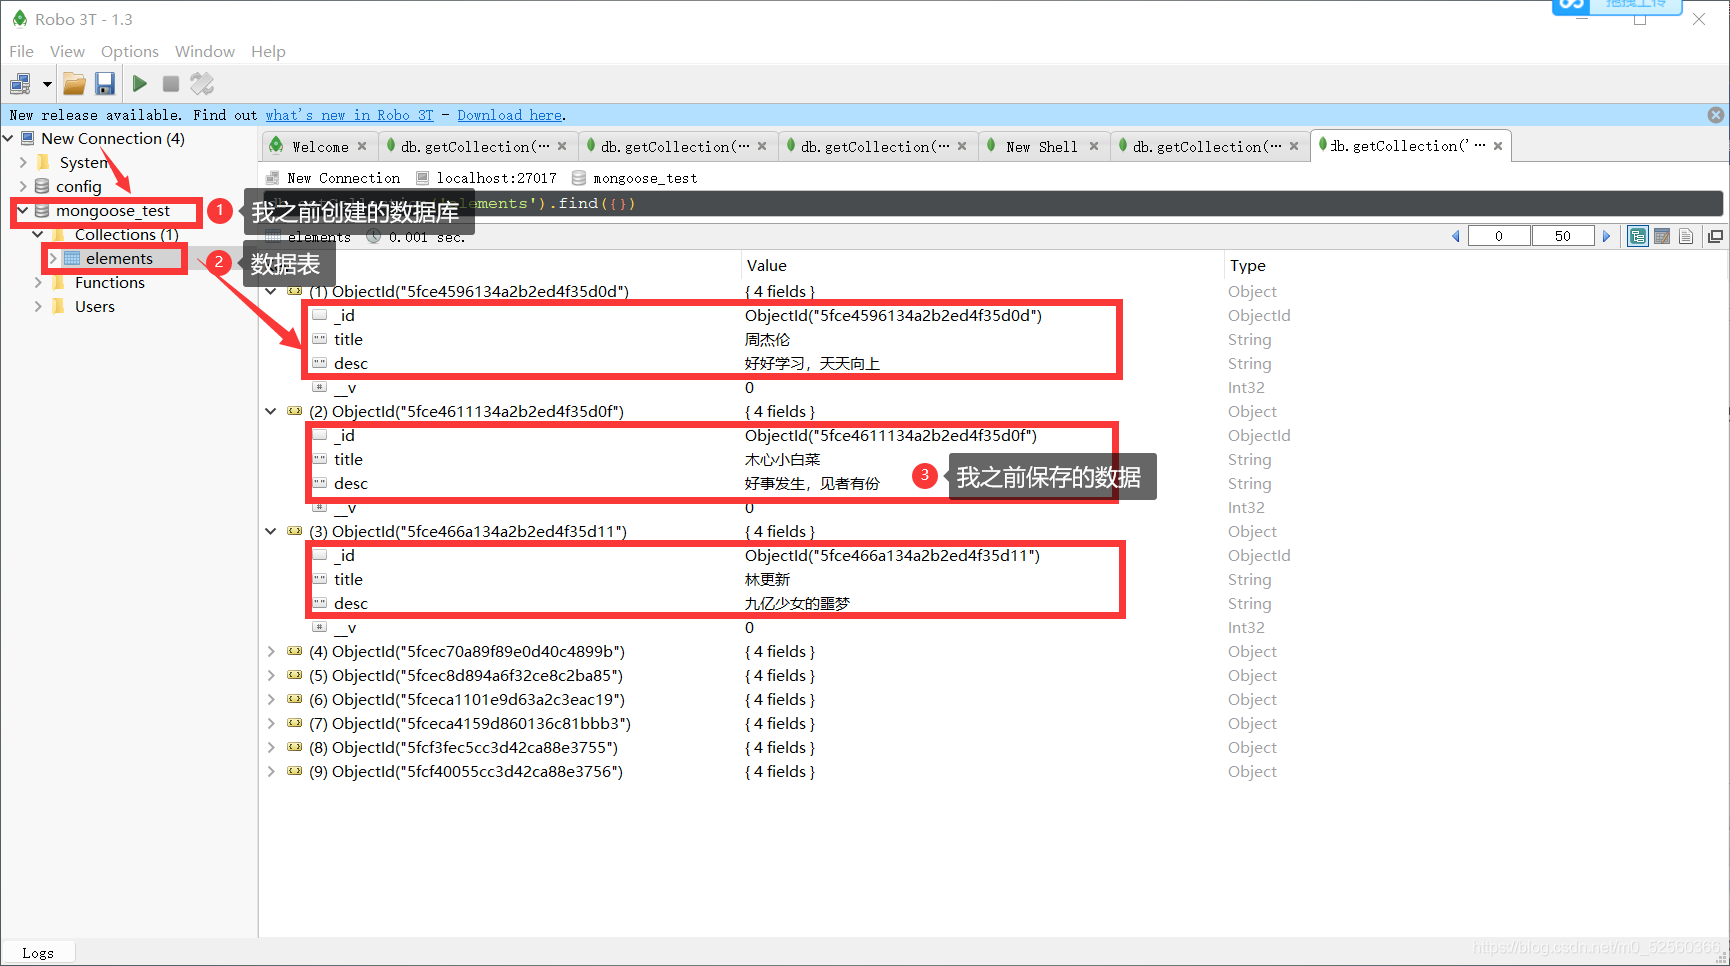The image size is (1730, 966).
Task: Expand document (6) ObjectId 5fceca1101e9d63a2c3eac19
Action: [x=270, y=699]
